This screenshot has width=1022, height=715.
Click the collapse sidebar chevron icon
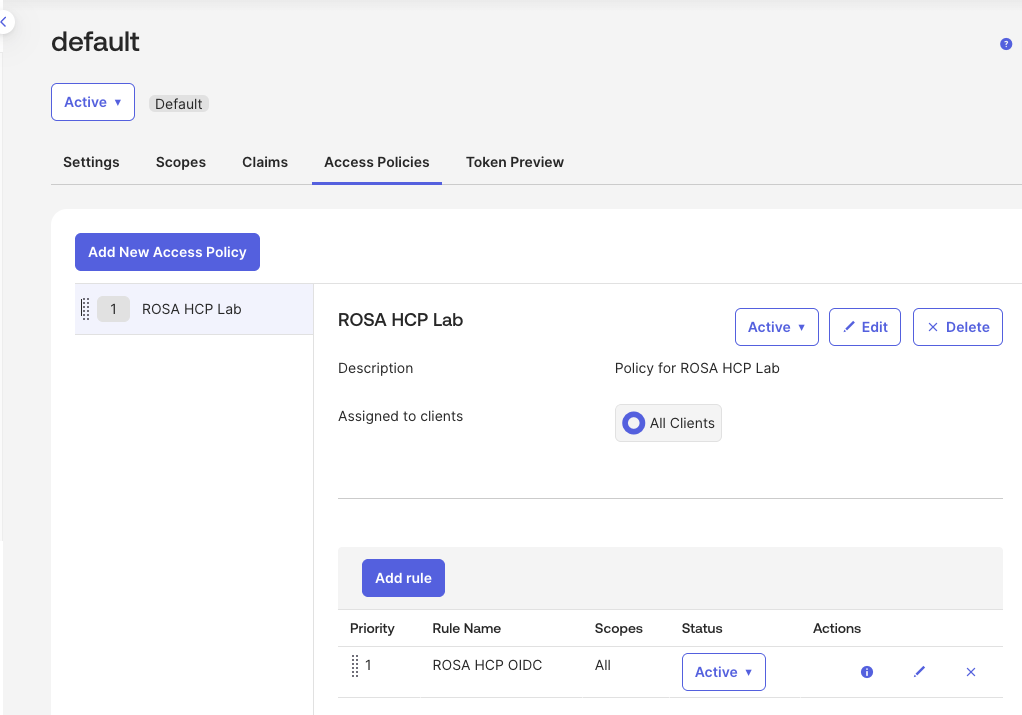4,22
